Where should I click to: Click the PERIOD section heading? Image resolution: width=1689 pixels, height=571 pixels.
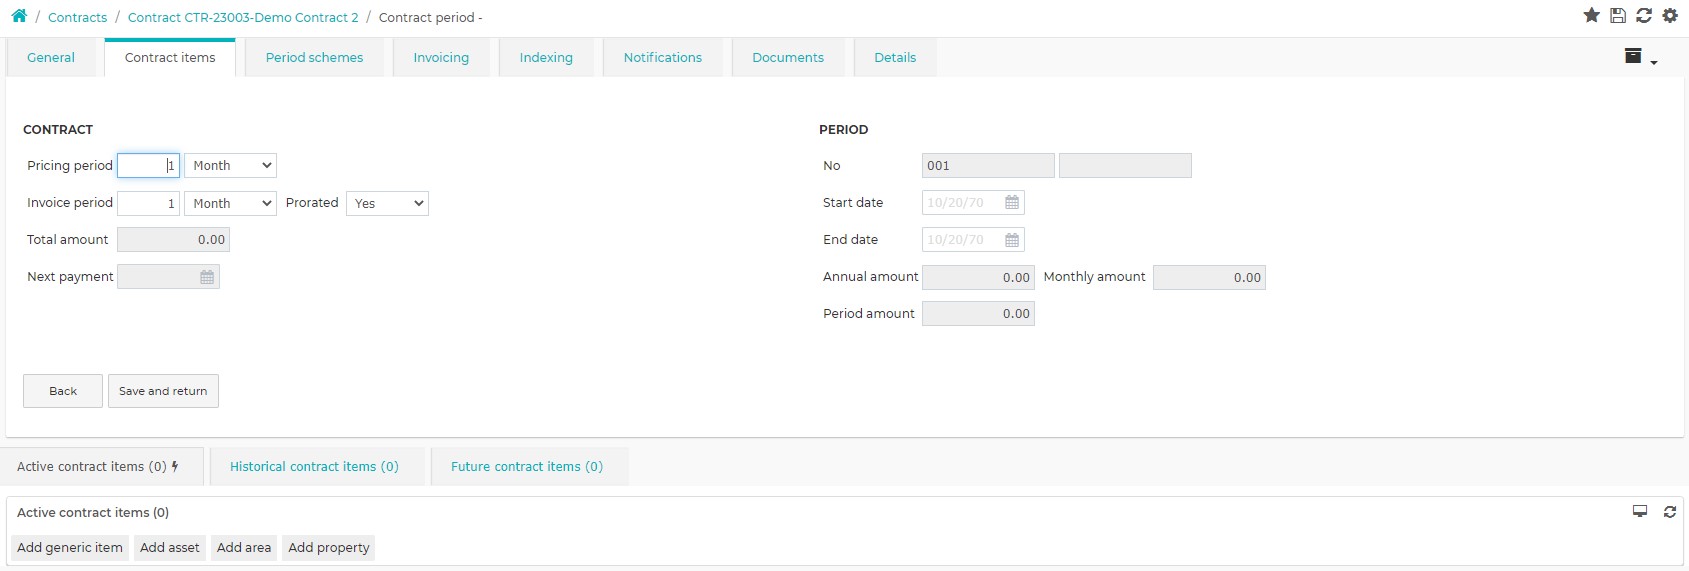(843, 130)
